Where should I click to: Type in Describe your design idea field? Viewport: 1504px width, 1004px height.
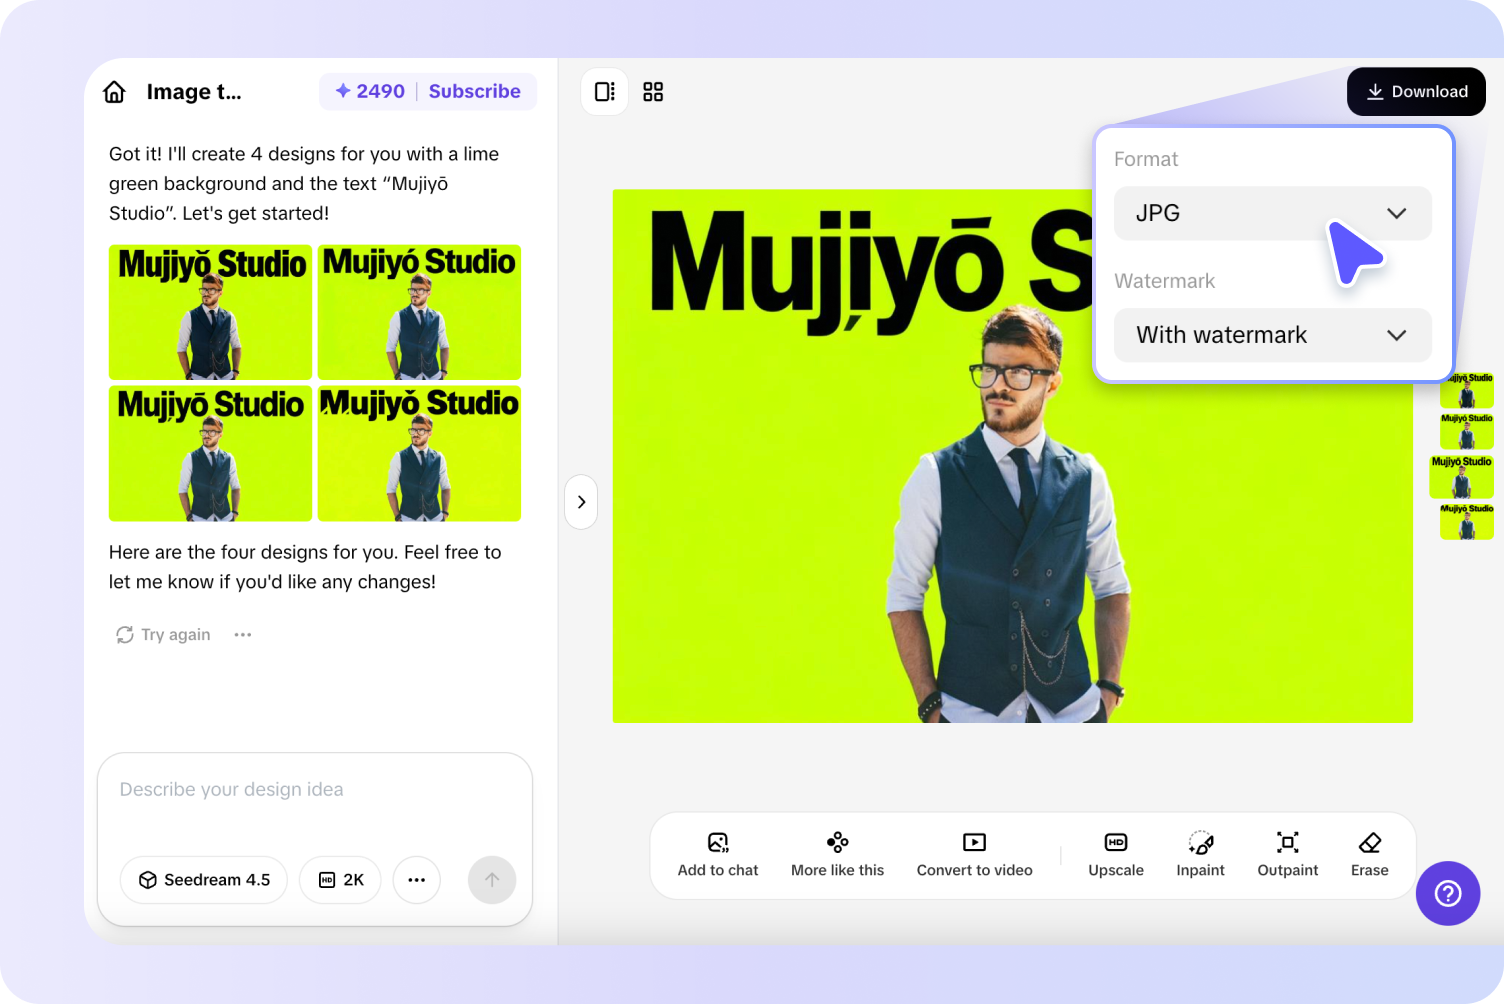click(x=314, y=790)
